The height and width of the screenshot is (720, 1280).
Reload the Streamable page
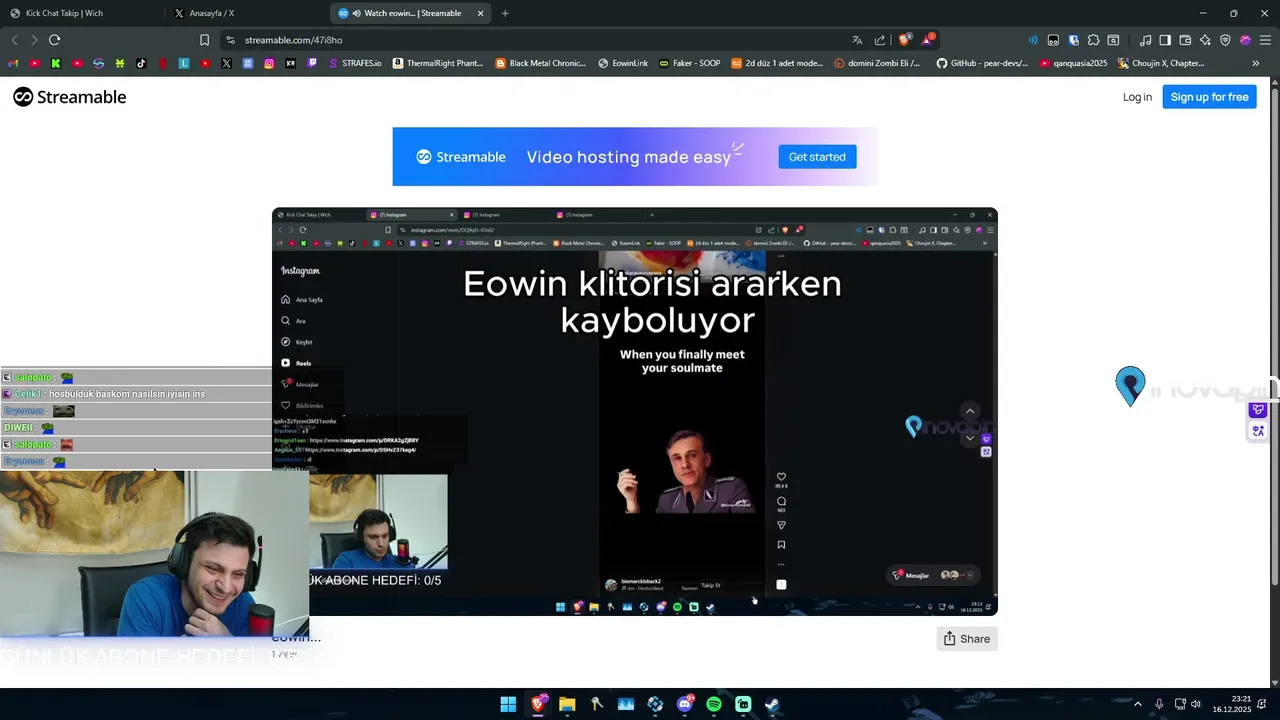pyautogui.click(x=54, y=40)
